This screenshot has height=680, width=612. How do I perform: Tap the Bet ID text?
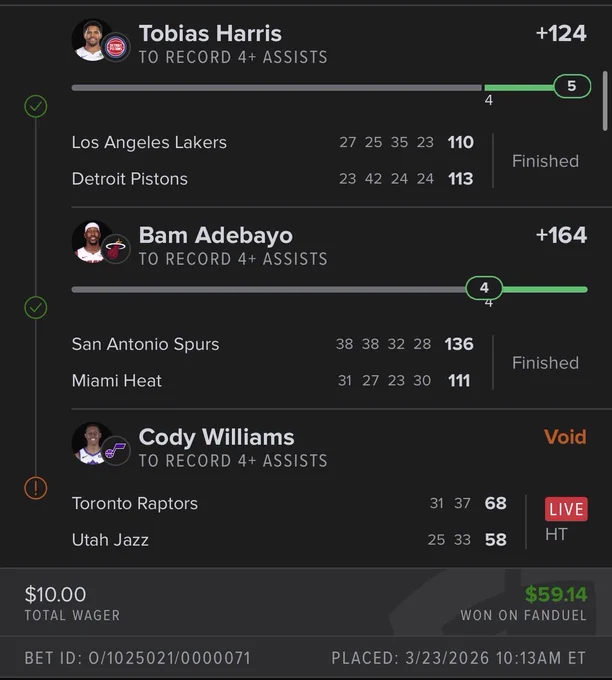tap(137, 658)
